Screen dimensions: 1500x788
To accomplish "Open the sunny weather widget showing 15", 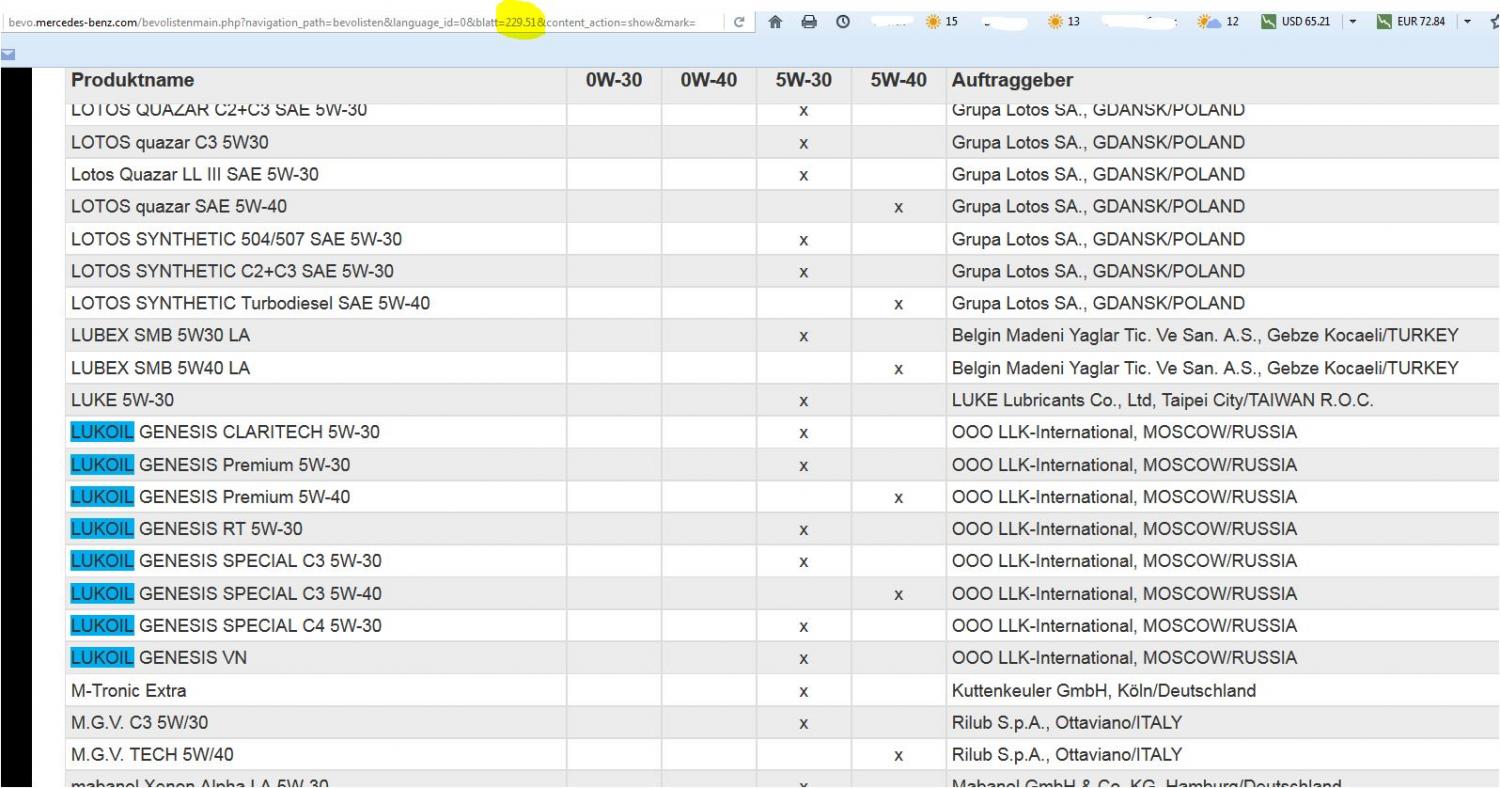I will click(x=942, y=21).
